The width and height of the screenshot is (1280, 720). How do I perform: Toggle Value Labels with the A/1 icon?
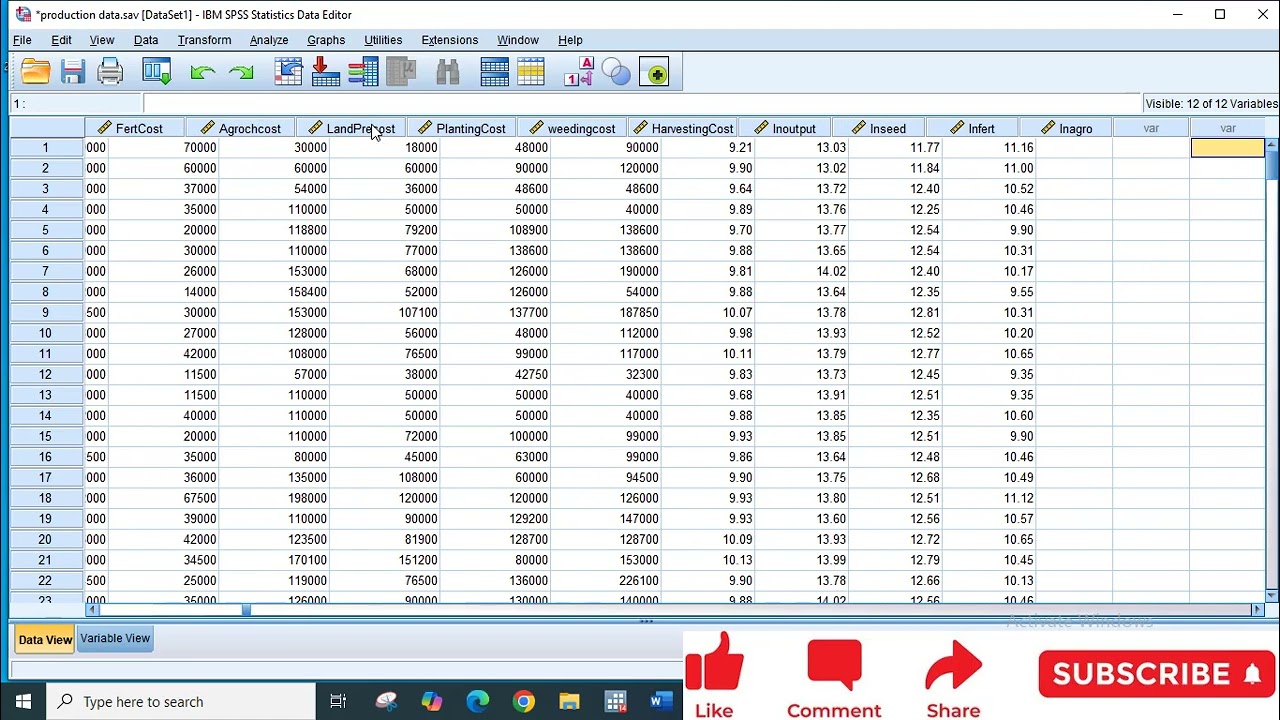click(x=579, y=72)
